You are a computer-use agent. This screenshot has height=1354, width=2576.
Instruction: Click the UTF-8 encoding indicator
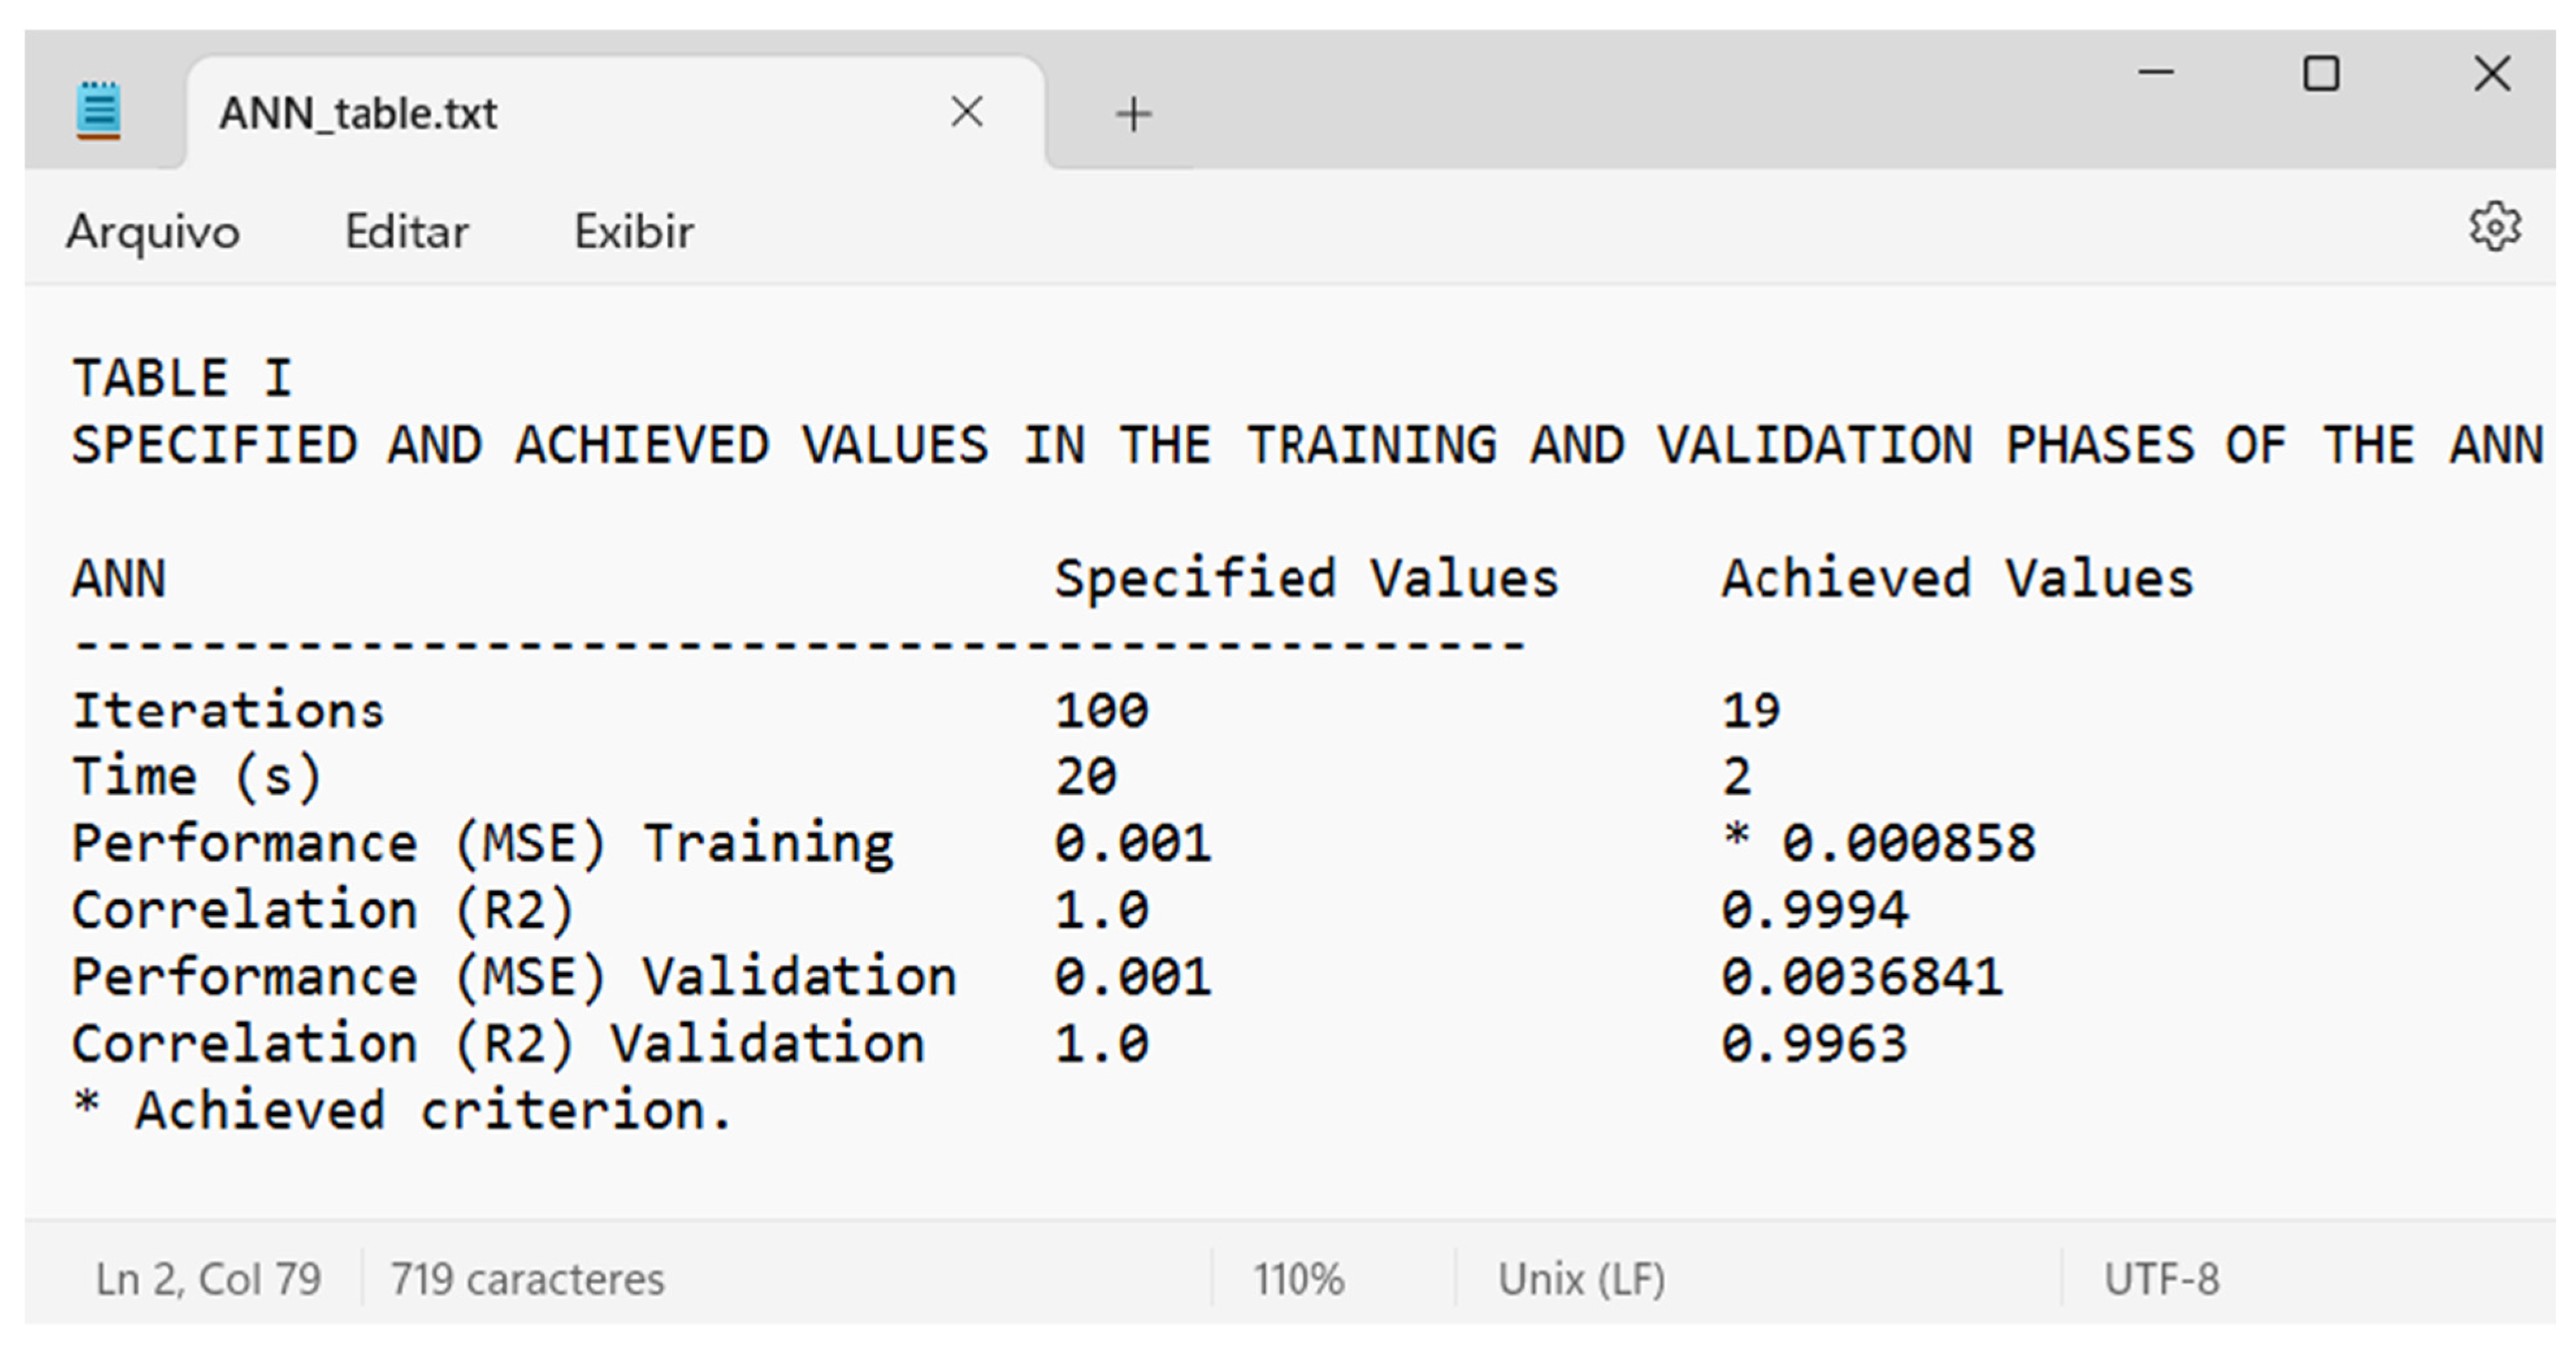pyautogui.click(x=2161, y=1279)
